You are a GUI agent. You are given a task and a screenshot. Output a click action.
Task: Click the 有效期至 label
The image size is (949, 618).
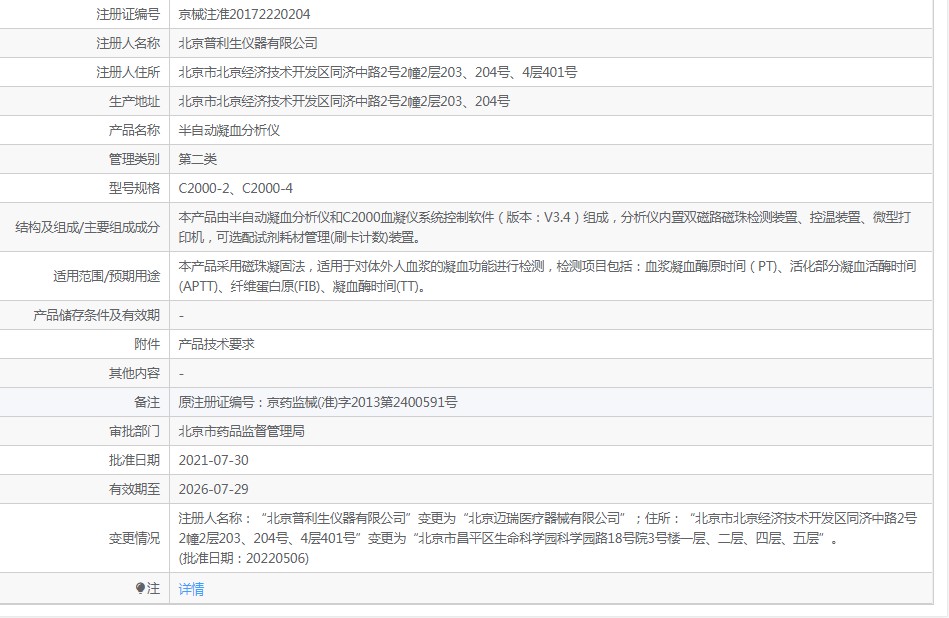click(134, 489)
